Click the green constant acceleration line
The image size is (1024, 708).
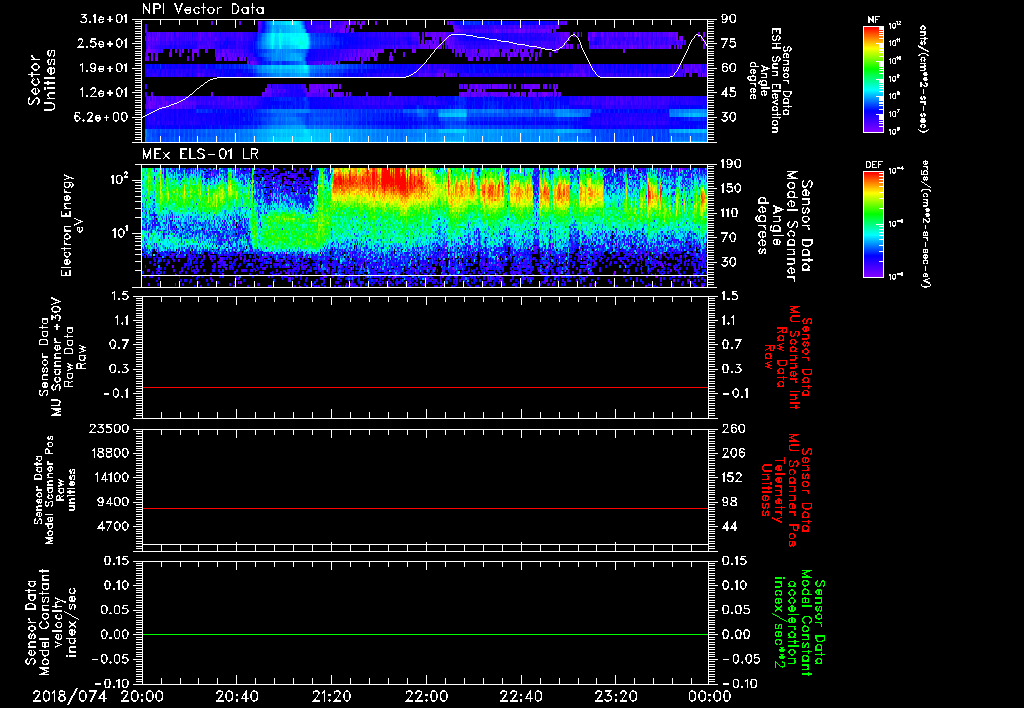coord(426,635)
